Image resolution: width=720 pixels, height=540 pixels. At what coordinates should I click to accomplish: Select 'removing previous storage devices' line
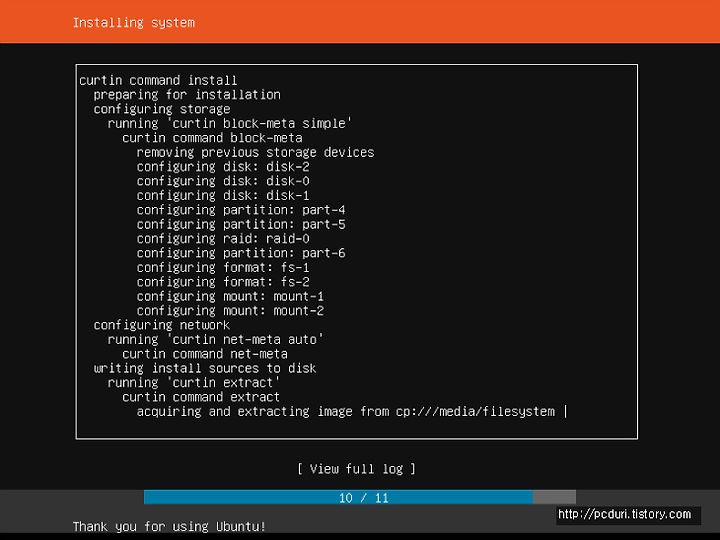255,152
